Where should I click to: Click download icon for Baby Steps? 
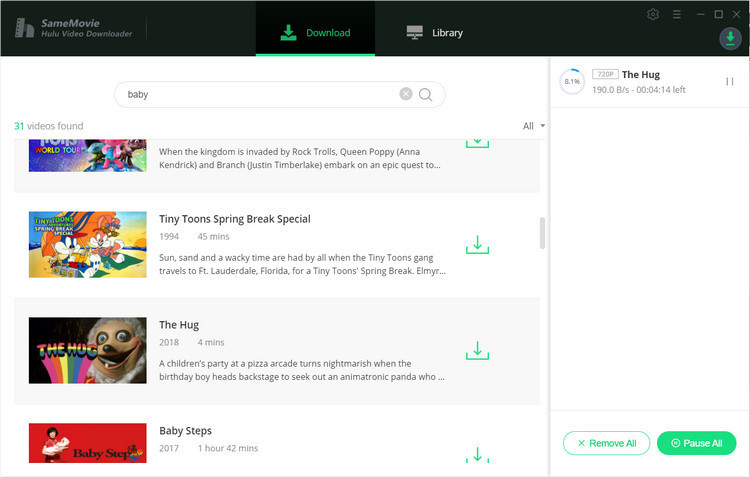(477, 455)
